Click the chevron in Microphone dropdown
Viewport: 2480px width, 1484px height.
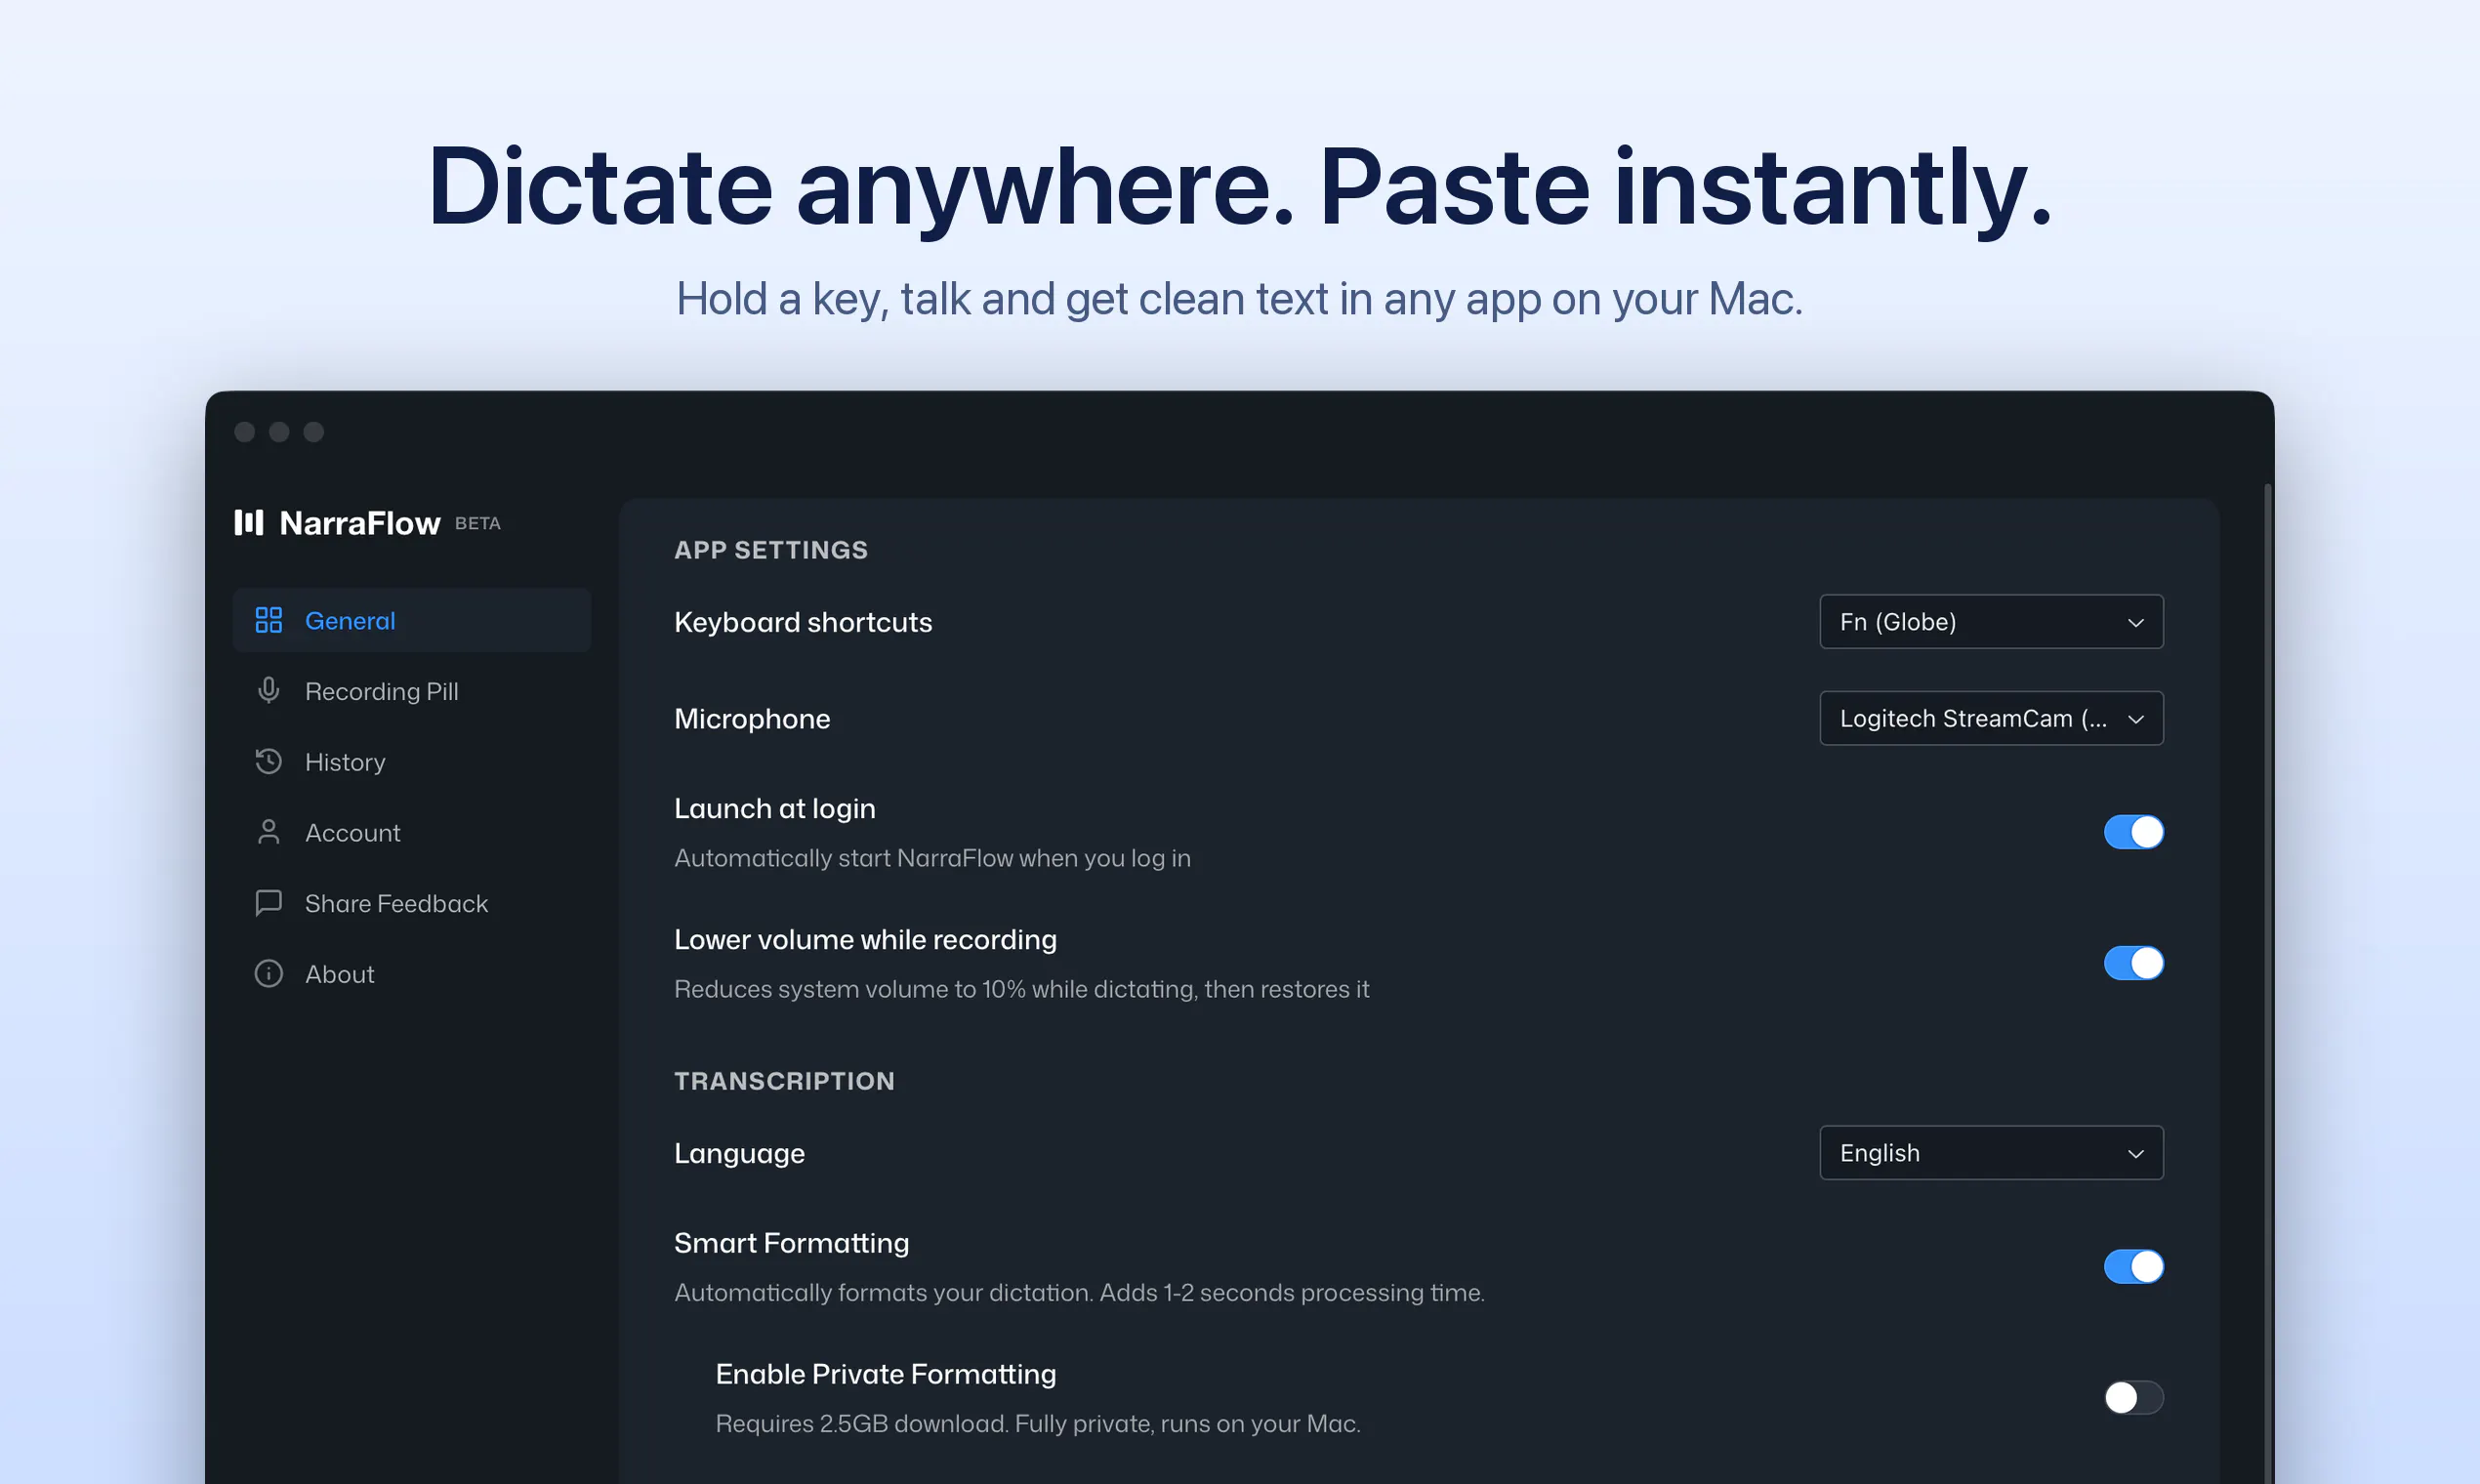click(2135, 719)
